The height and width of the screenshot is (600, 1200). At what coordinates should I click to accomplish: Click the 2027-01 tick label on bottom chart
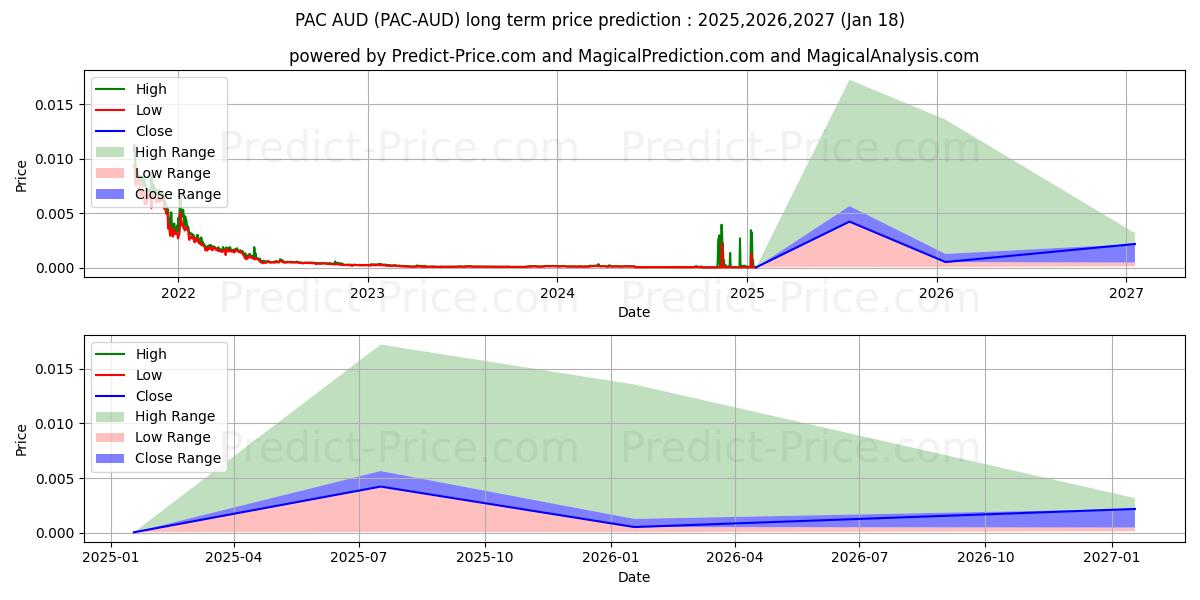click(x=1112, y=558)
